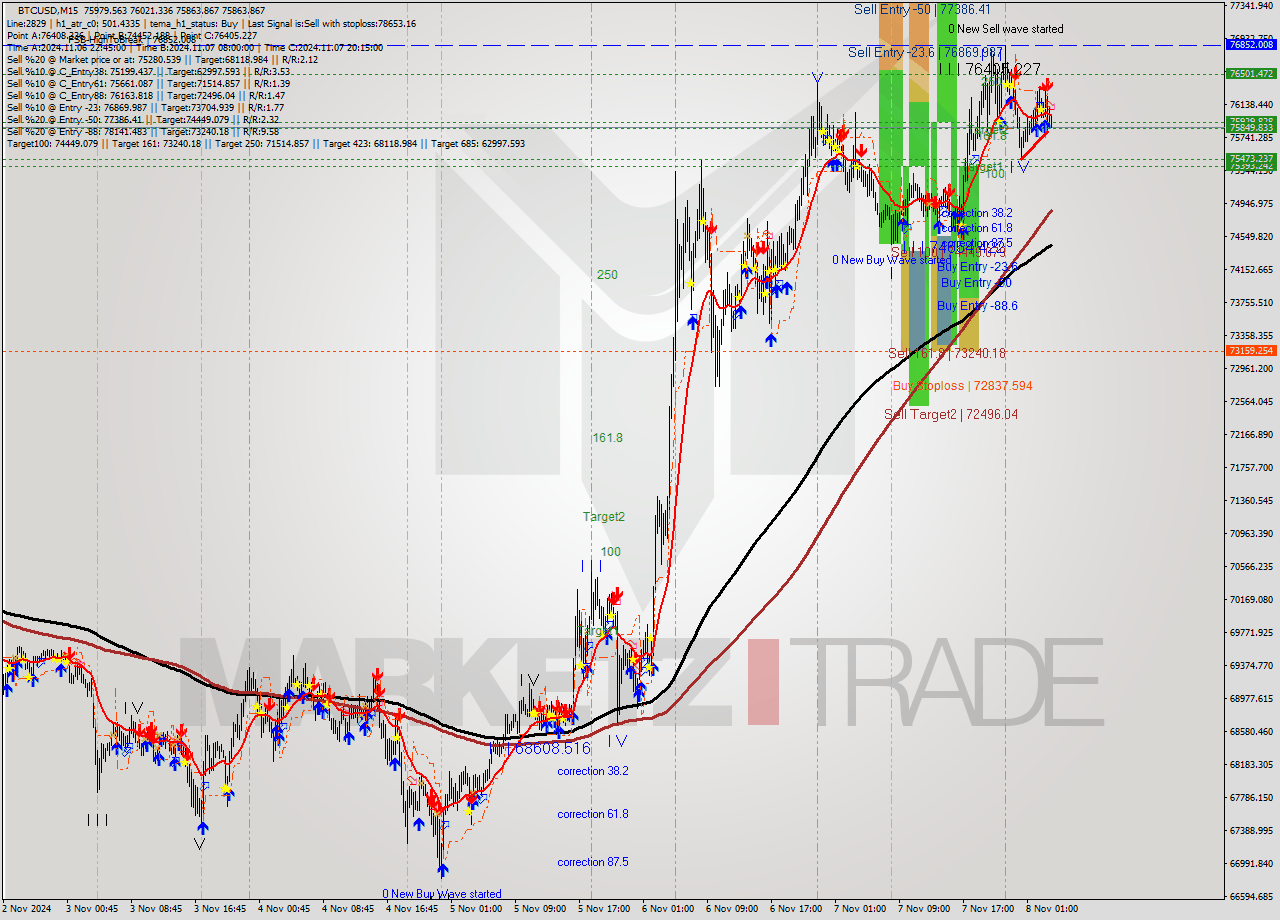Click the 72166.890 price axis value
Screen dimensions: 1280x920
pyautogui.click(x=1252, y=434)
